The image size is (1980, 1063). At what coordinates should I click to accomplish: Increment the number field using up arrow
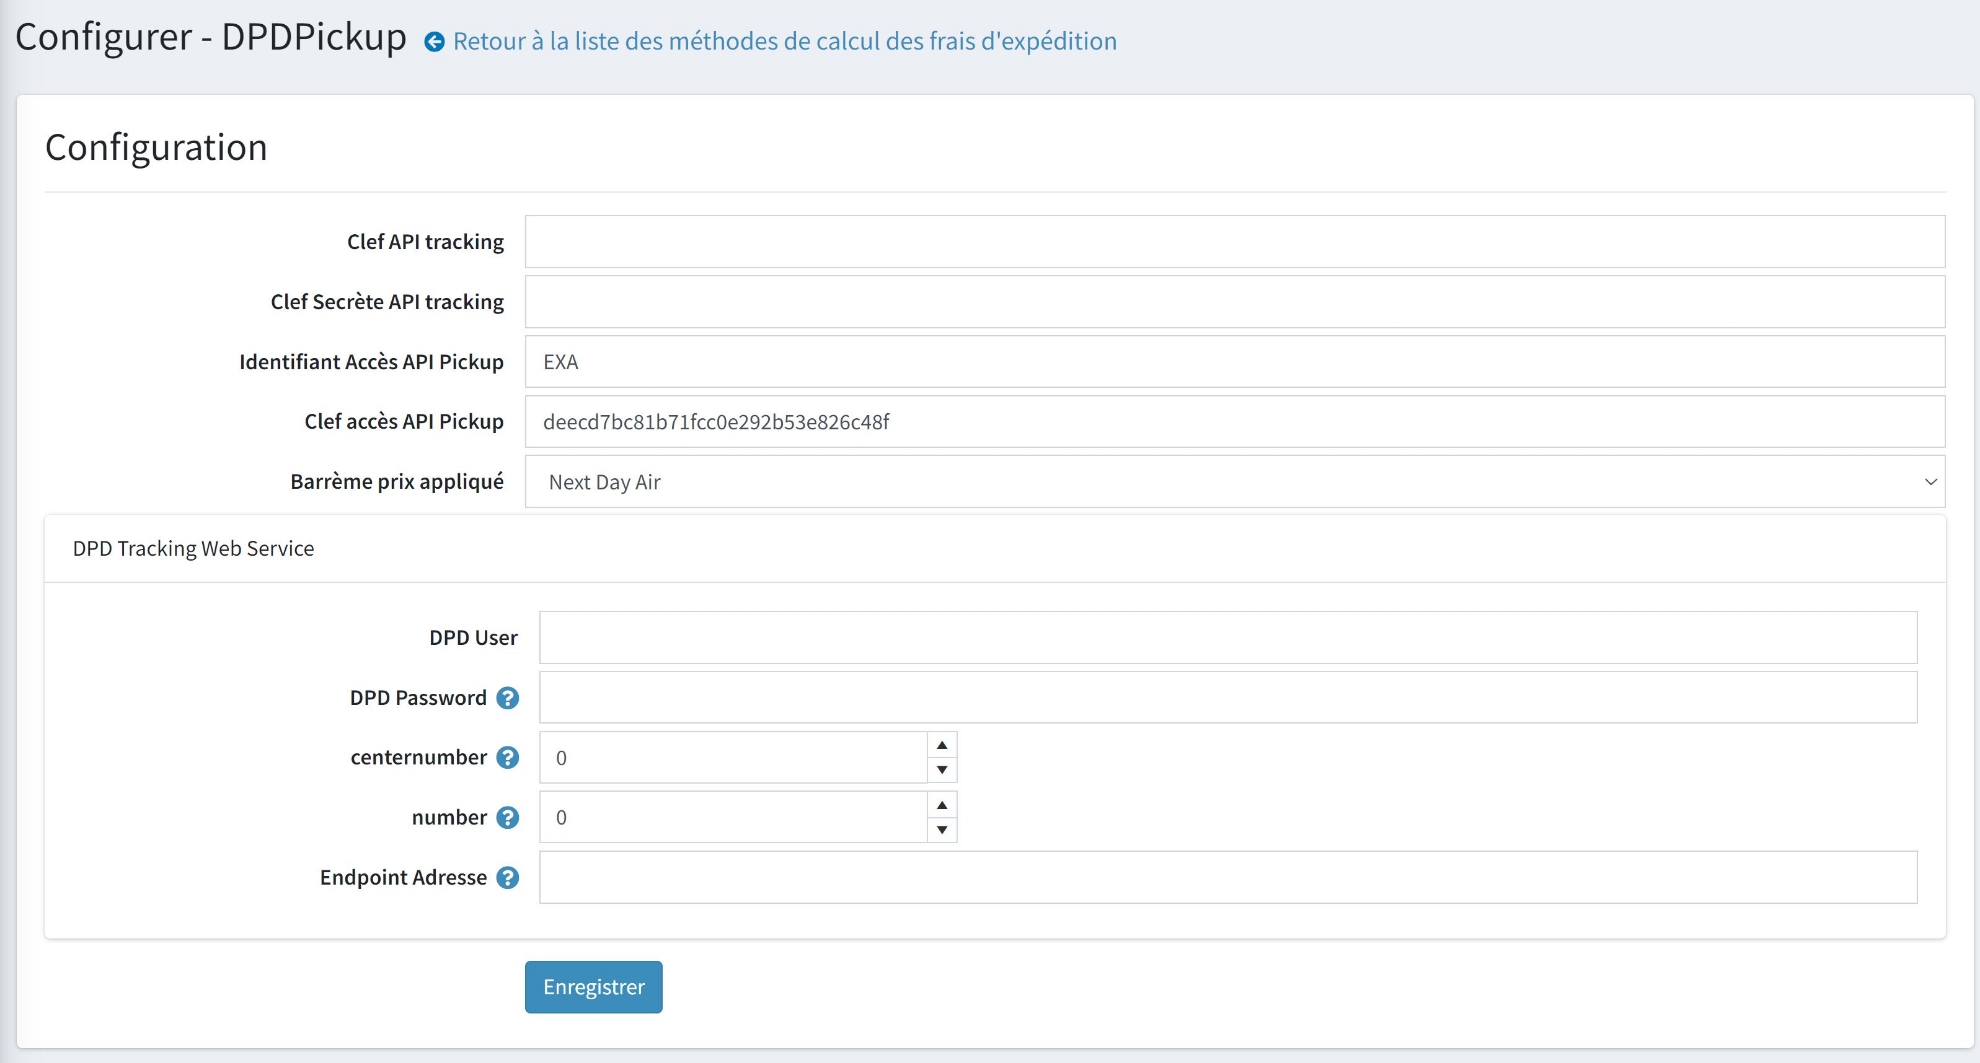[x=942, y=805]
